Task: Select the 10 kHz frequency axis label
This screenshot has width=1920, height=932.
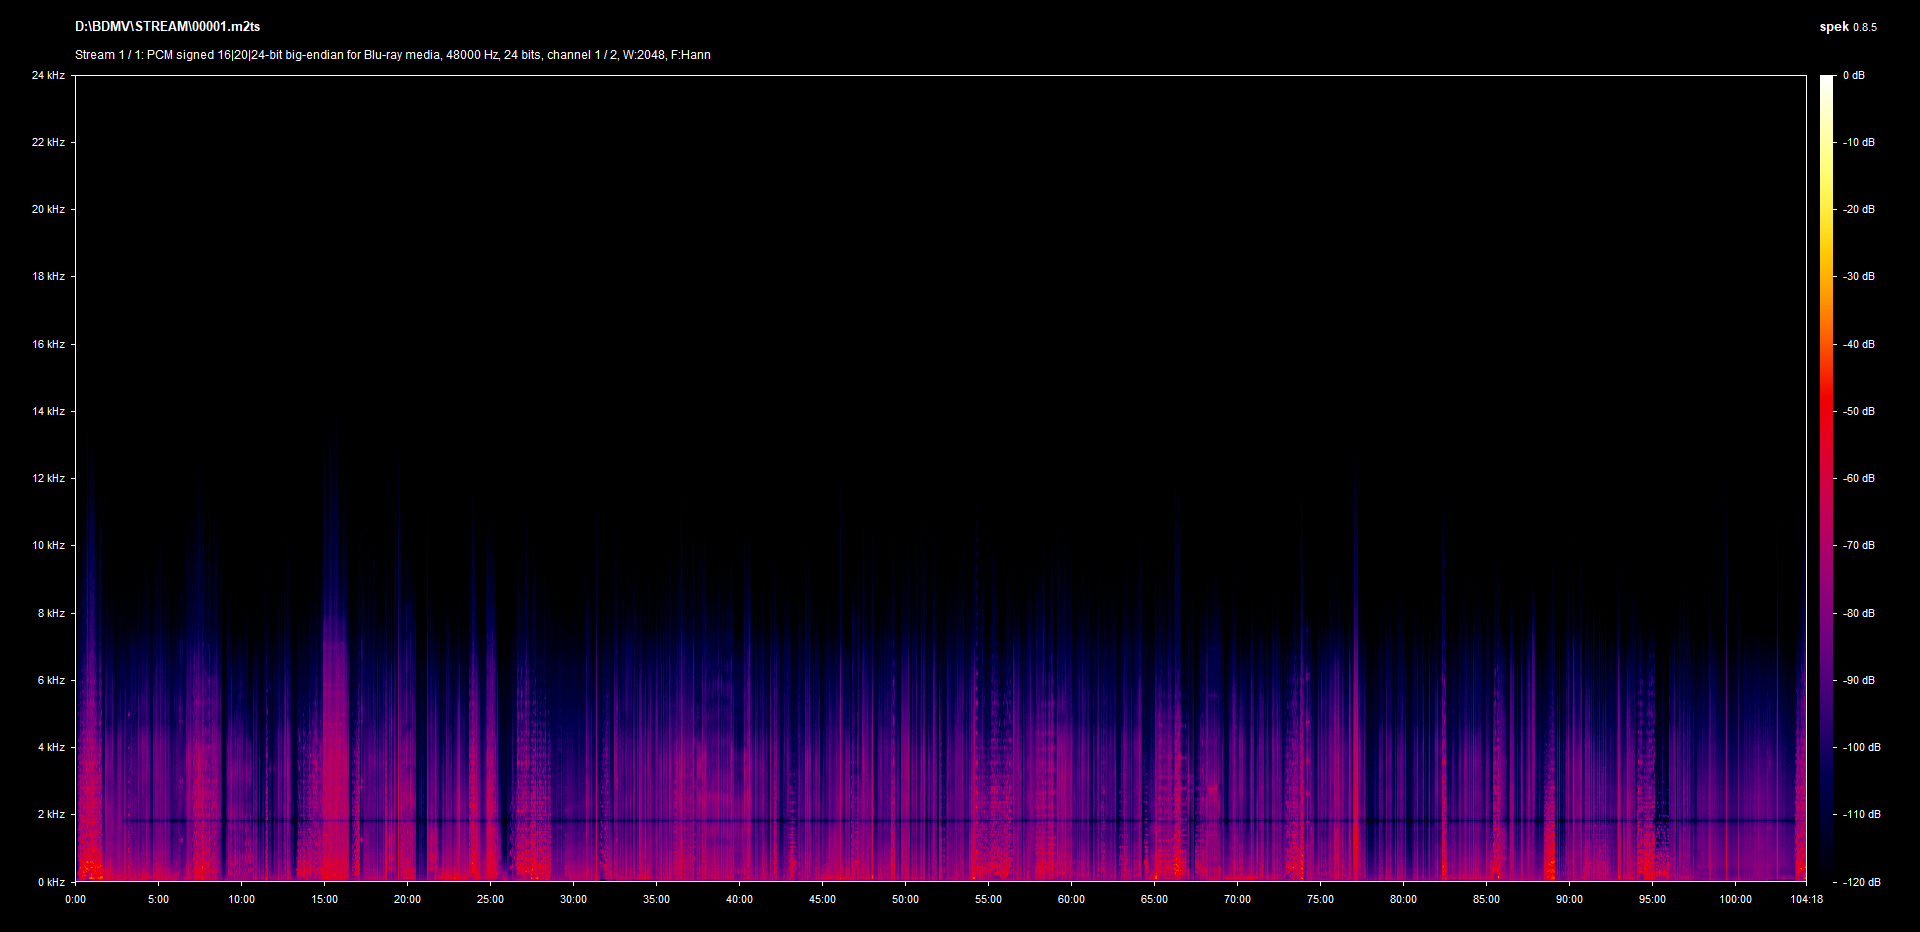Action: tap(48, 546)
